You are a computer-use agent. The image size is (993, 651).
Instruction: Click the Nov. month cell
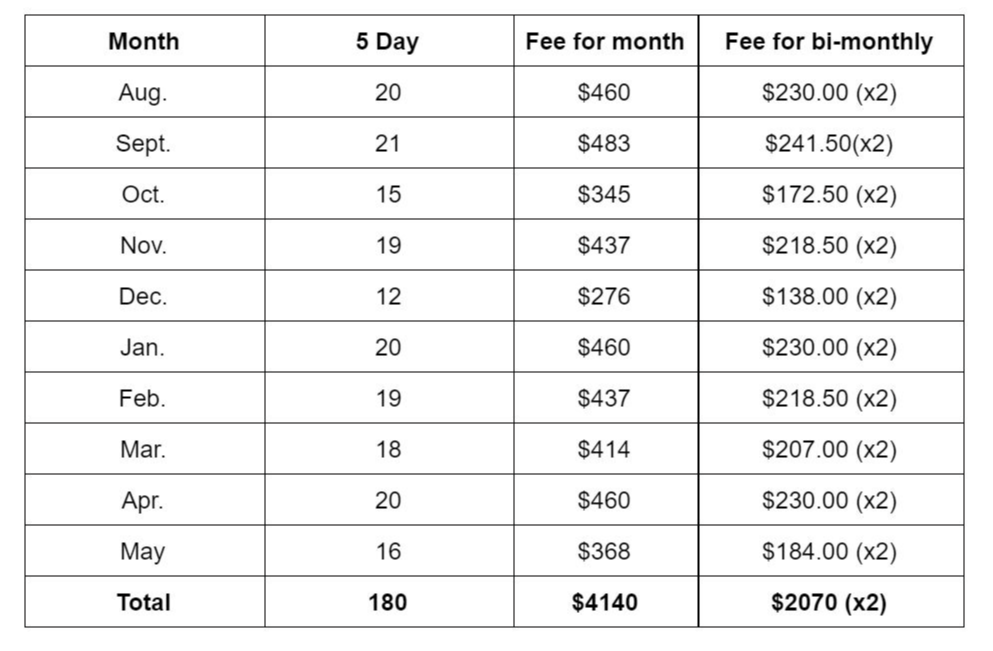point(144,245)
